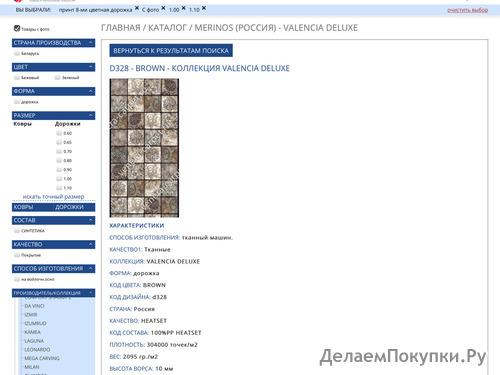Viewport: 500px width, 375px height.
Task: Collapse the 'Состав' section arrow
Action: pyautogui.click(x=90, y=220)
